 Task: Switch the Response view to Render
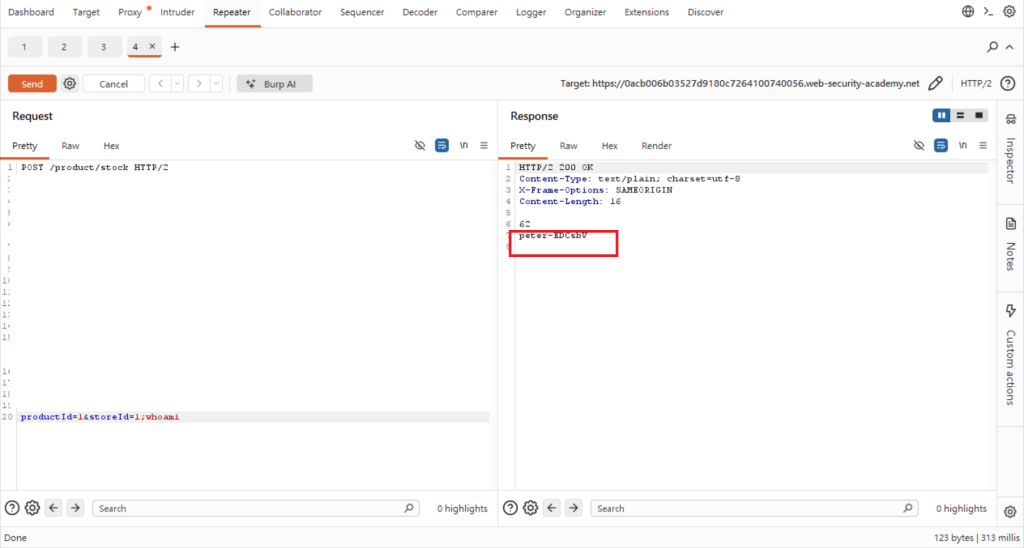point(656,146)
